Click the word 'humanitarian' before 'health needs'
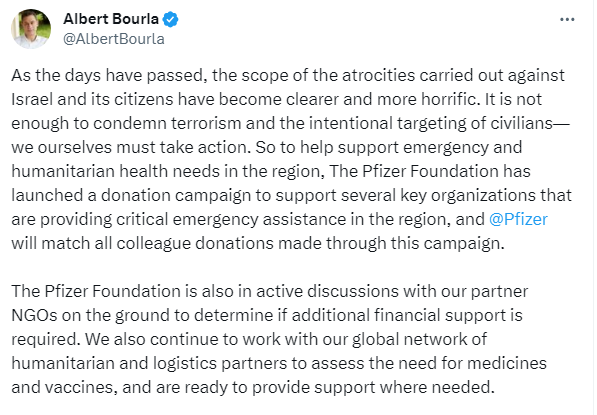 [x=63, y=171]
